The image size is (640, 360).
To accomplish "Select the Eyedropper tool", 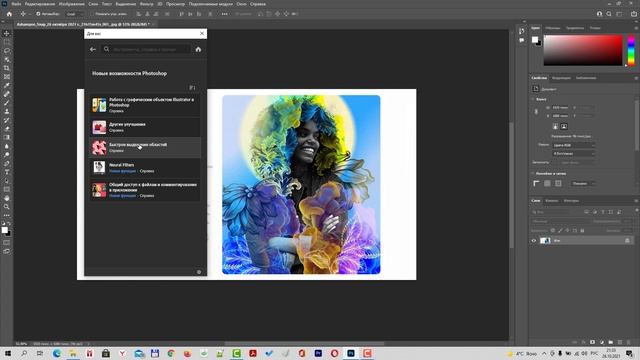I will (7, 85).
